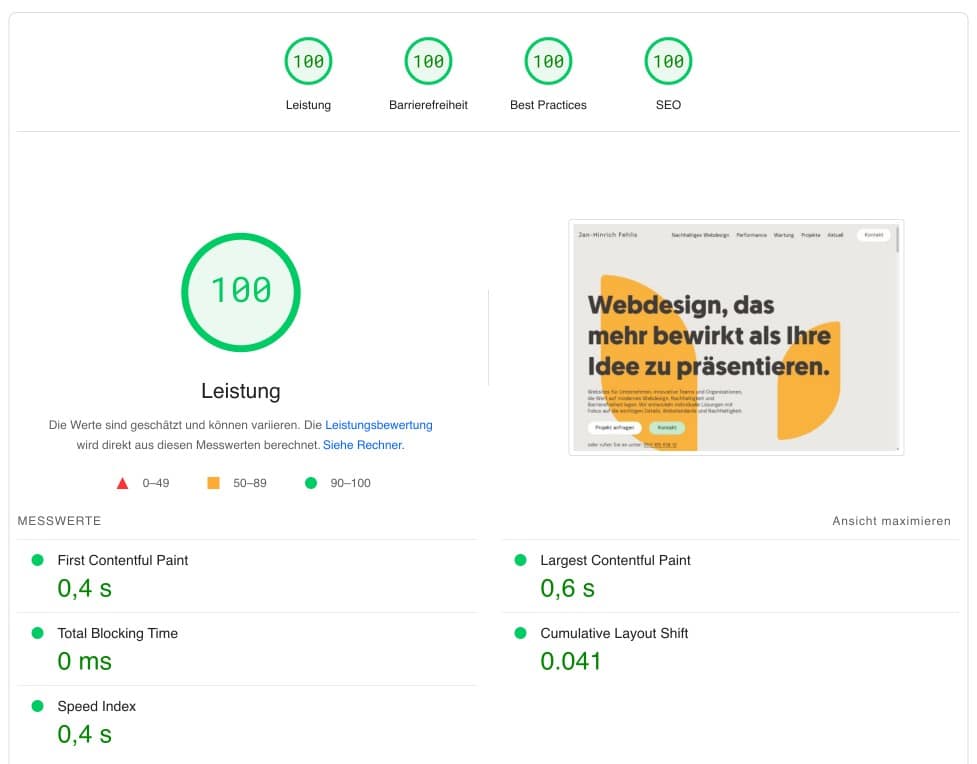Open the Siehe Rechner link

[362, 445]
